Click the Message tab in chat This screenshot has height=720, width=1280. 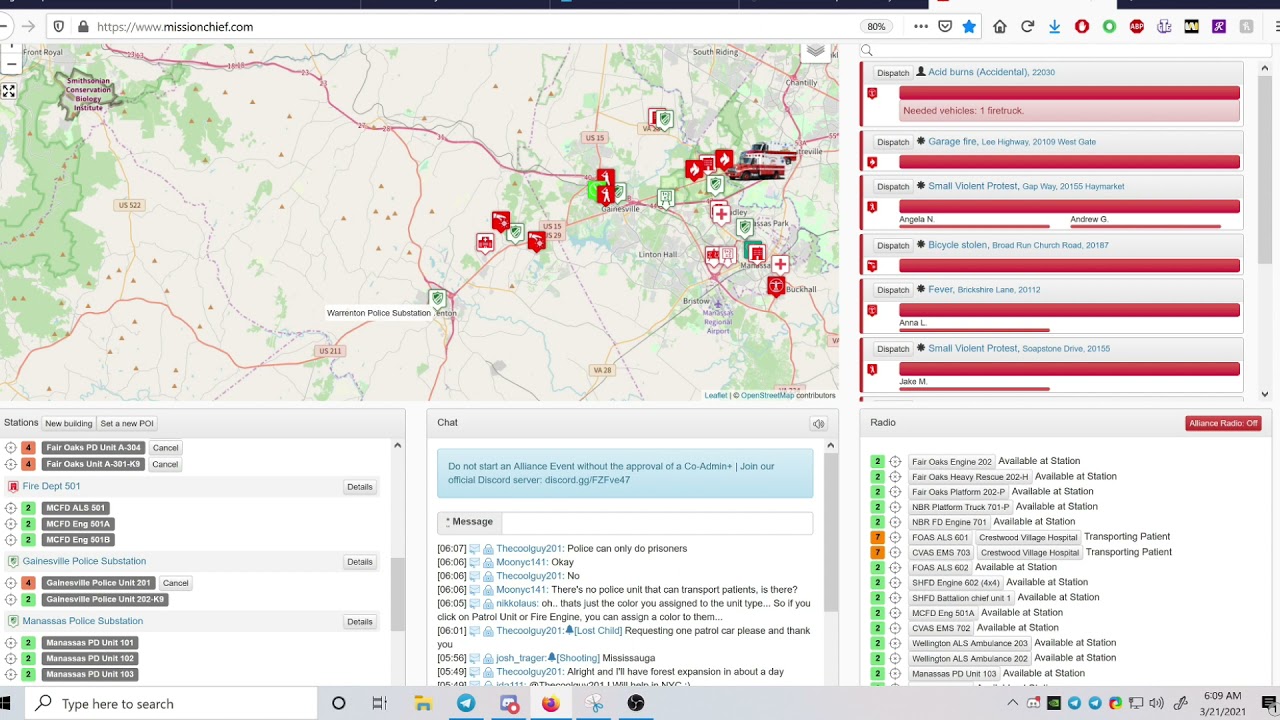pos(470,521)
